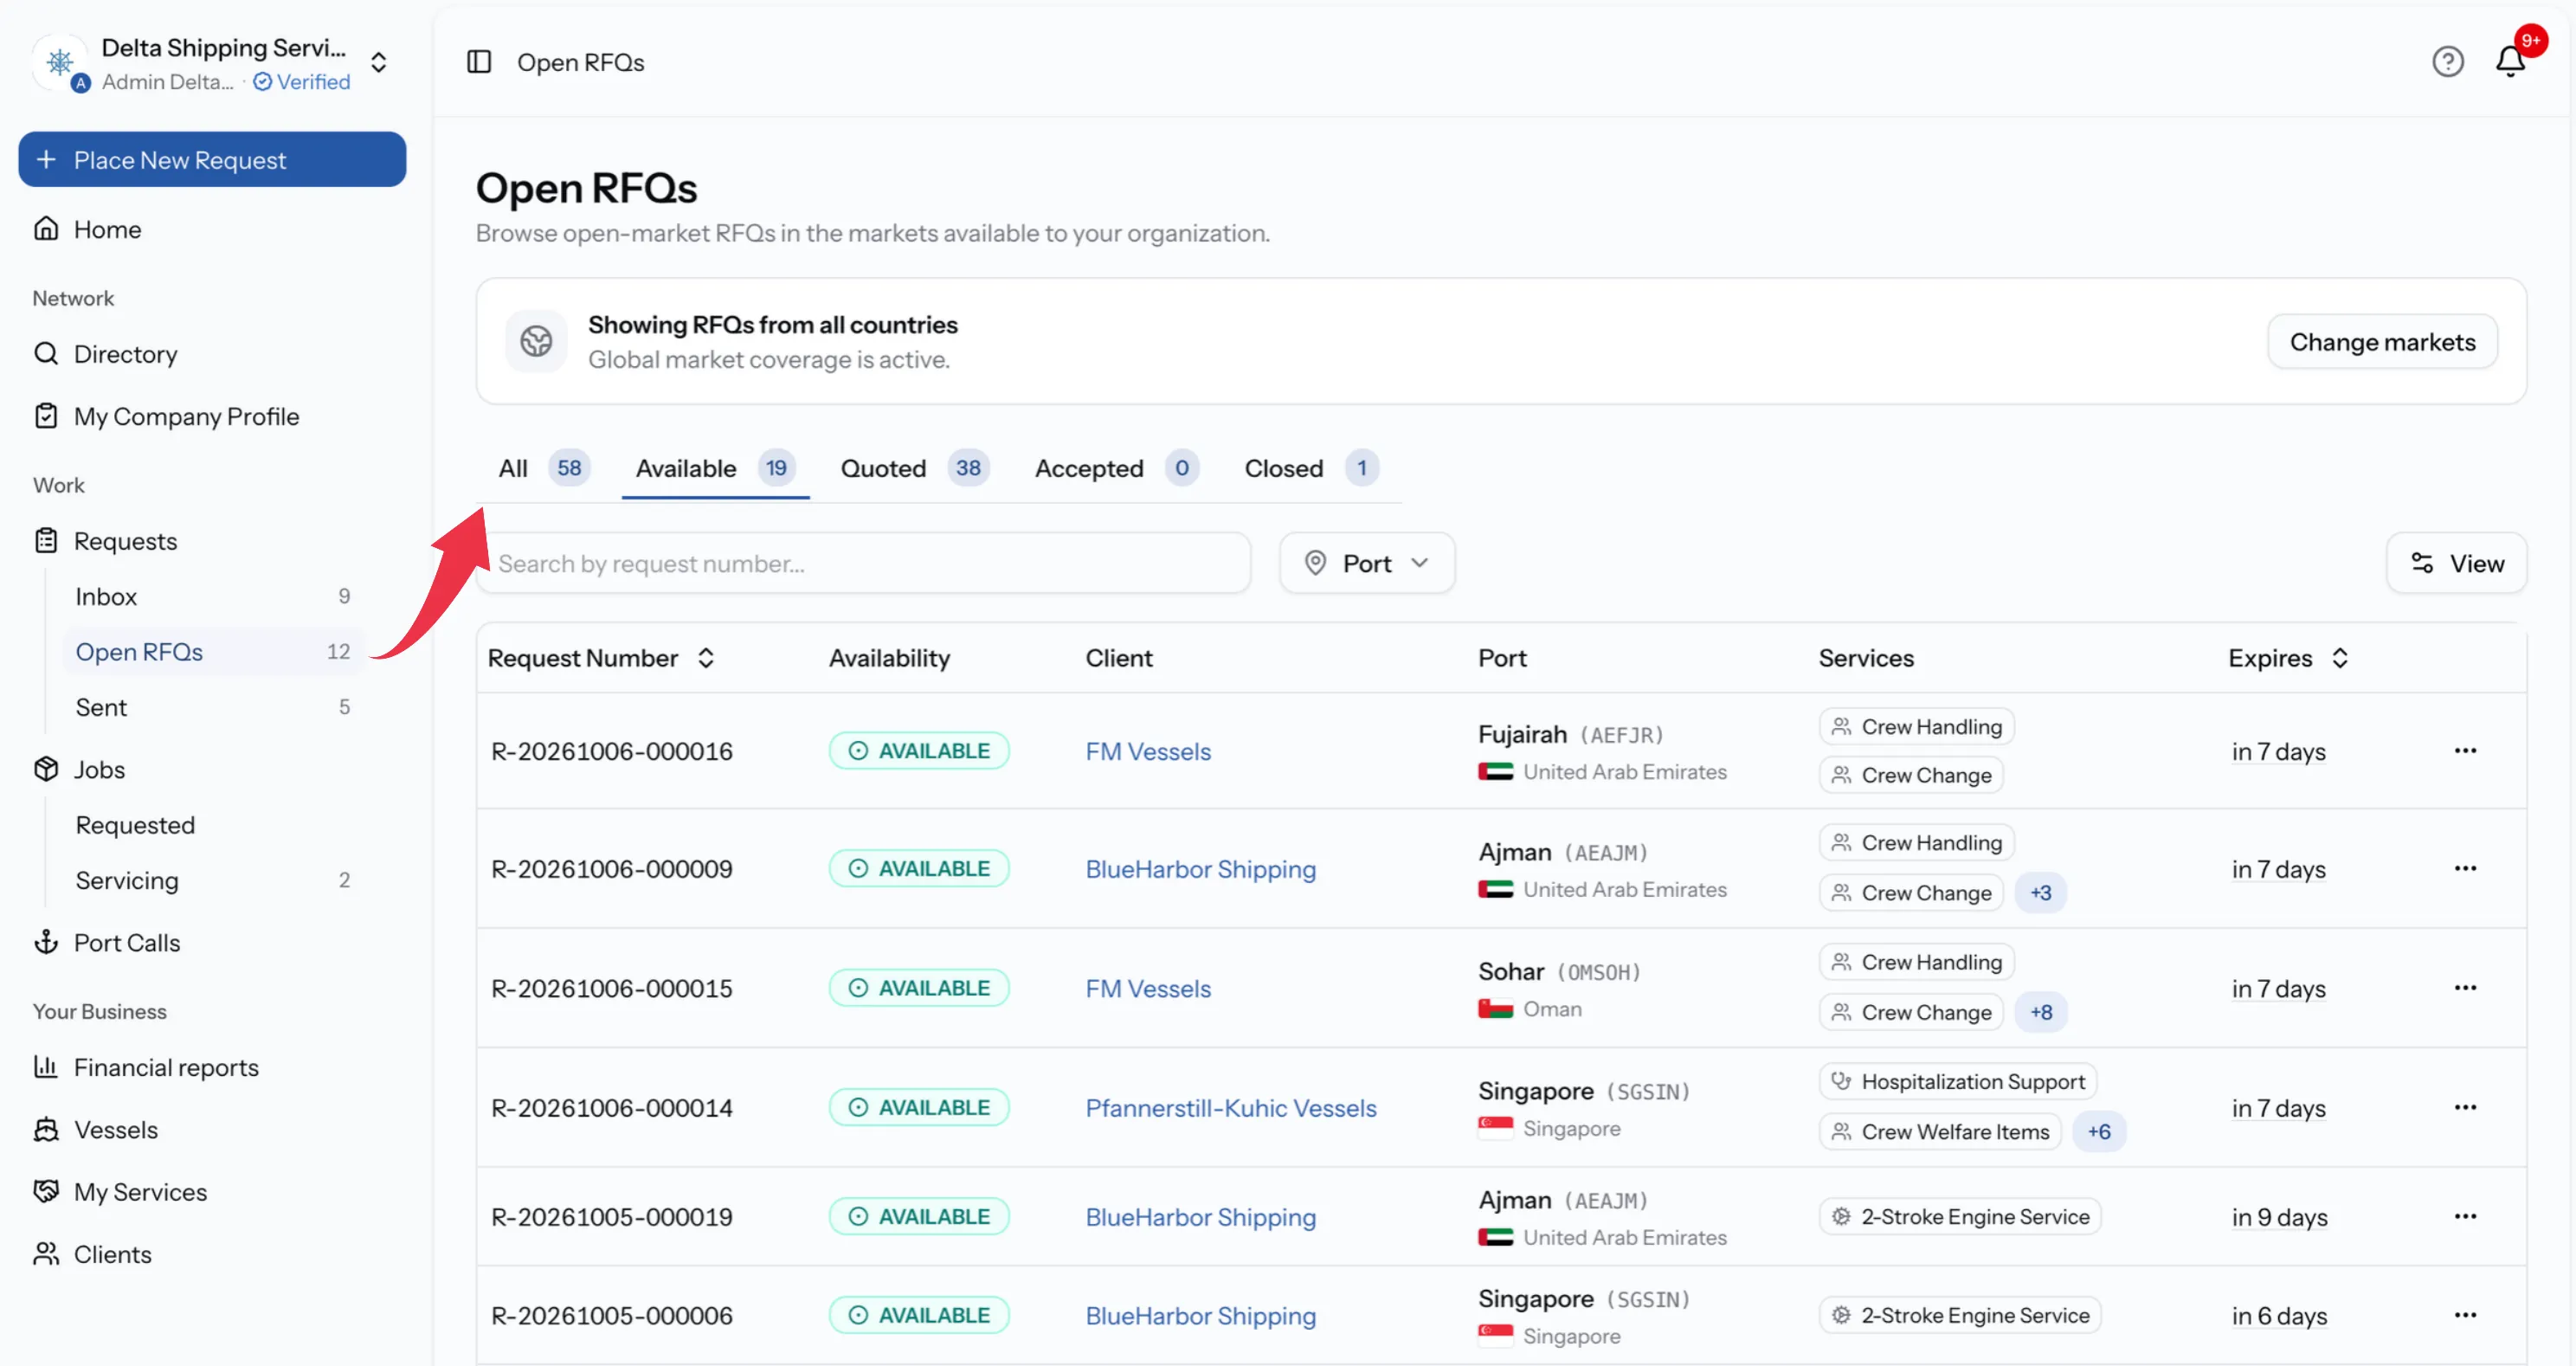Open Jobs section in sidebar

80,769
